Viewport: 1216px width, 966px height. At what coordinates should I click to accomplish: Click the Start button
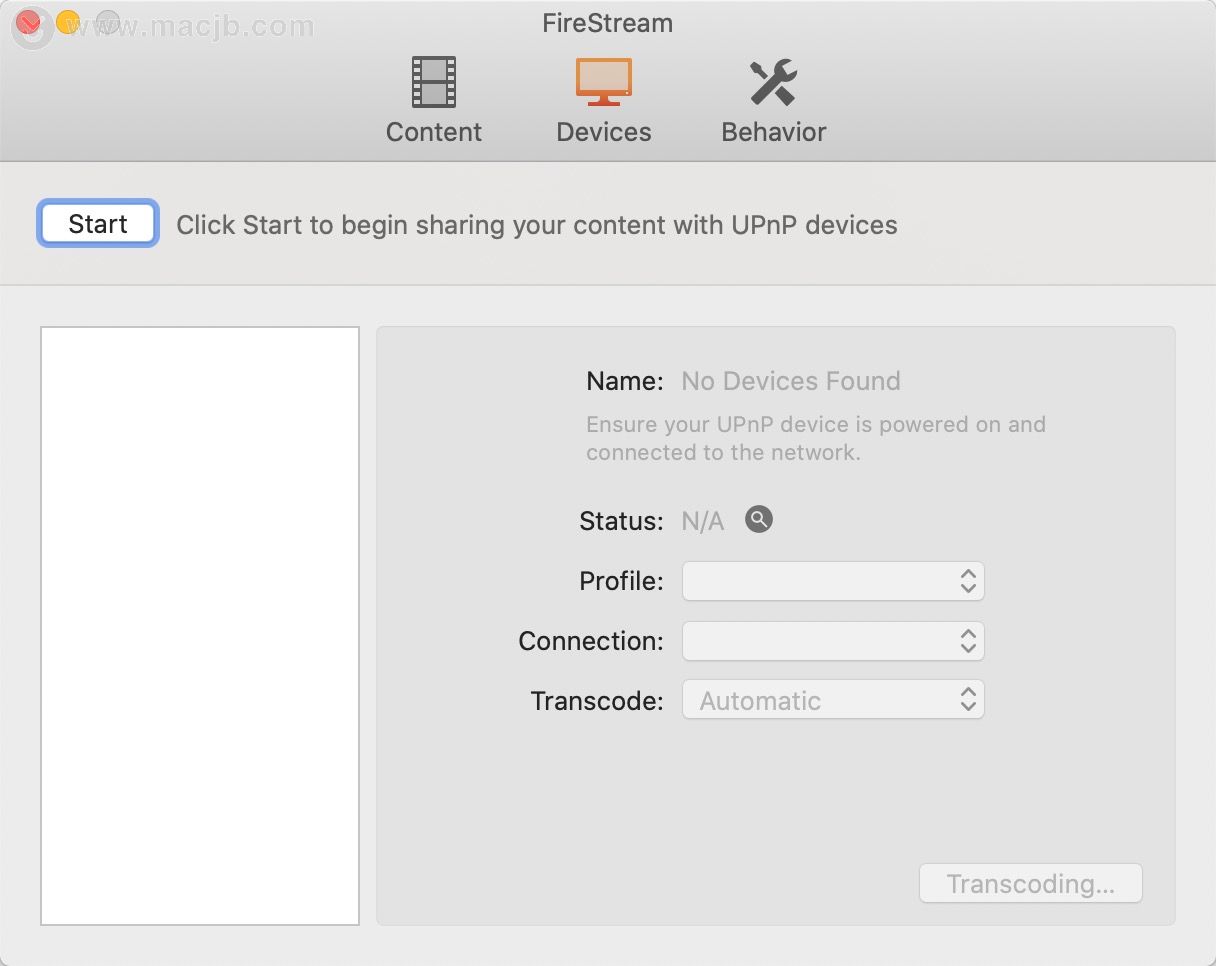coord(98,224)
